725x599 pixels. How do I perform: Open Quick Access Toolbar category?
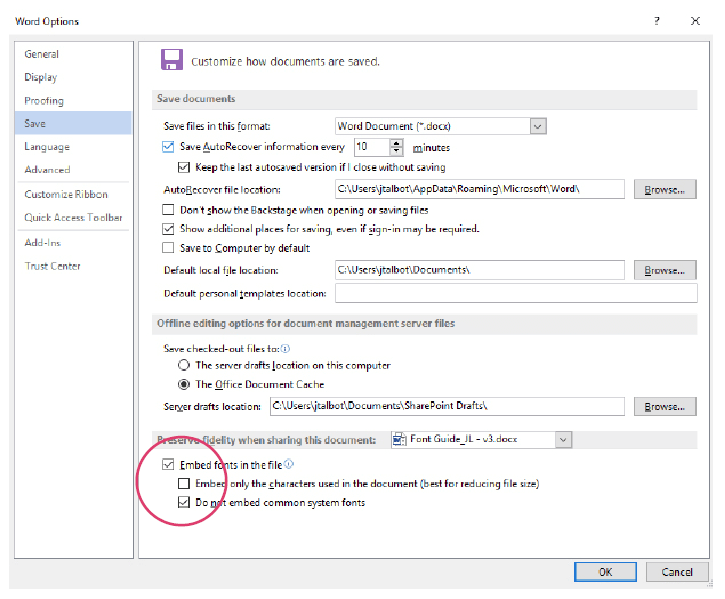pyautogui.click(x=73, y=217)
